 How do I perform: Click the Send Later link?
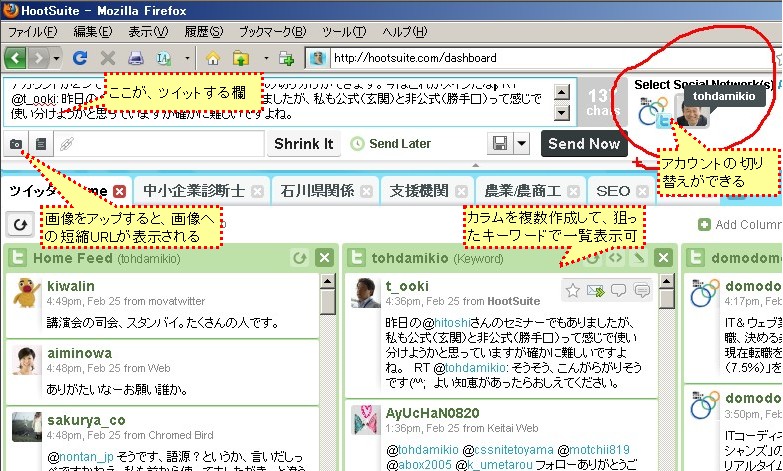tap(400, 144)
